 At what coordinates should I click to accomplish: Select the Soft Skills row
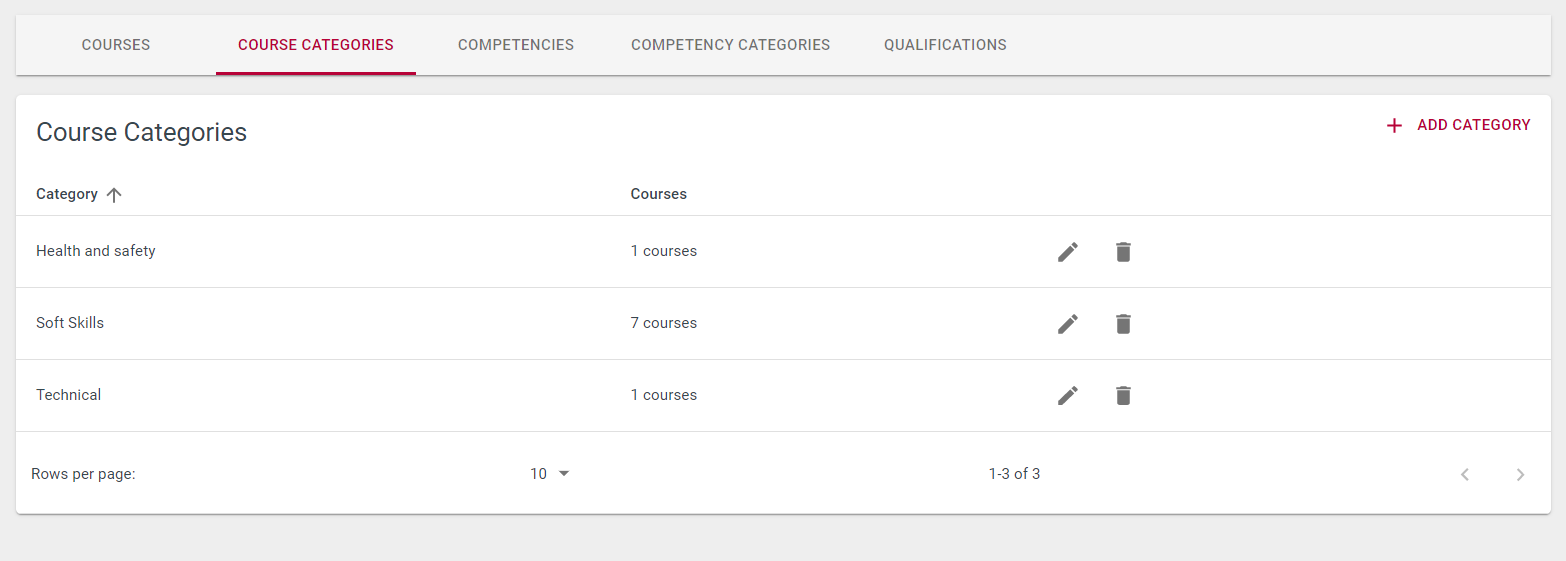click(x=783, y=324)
